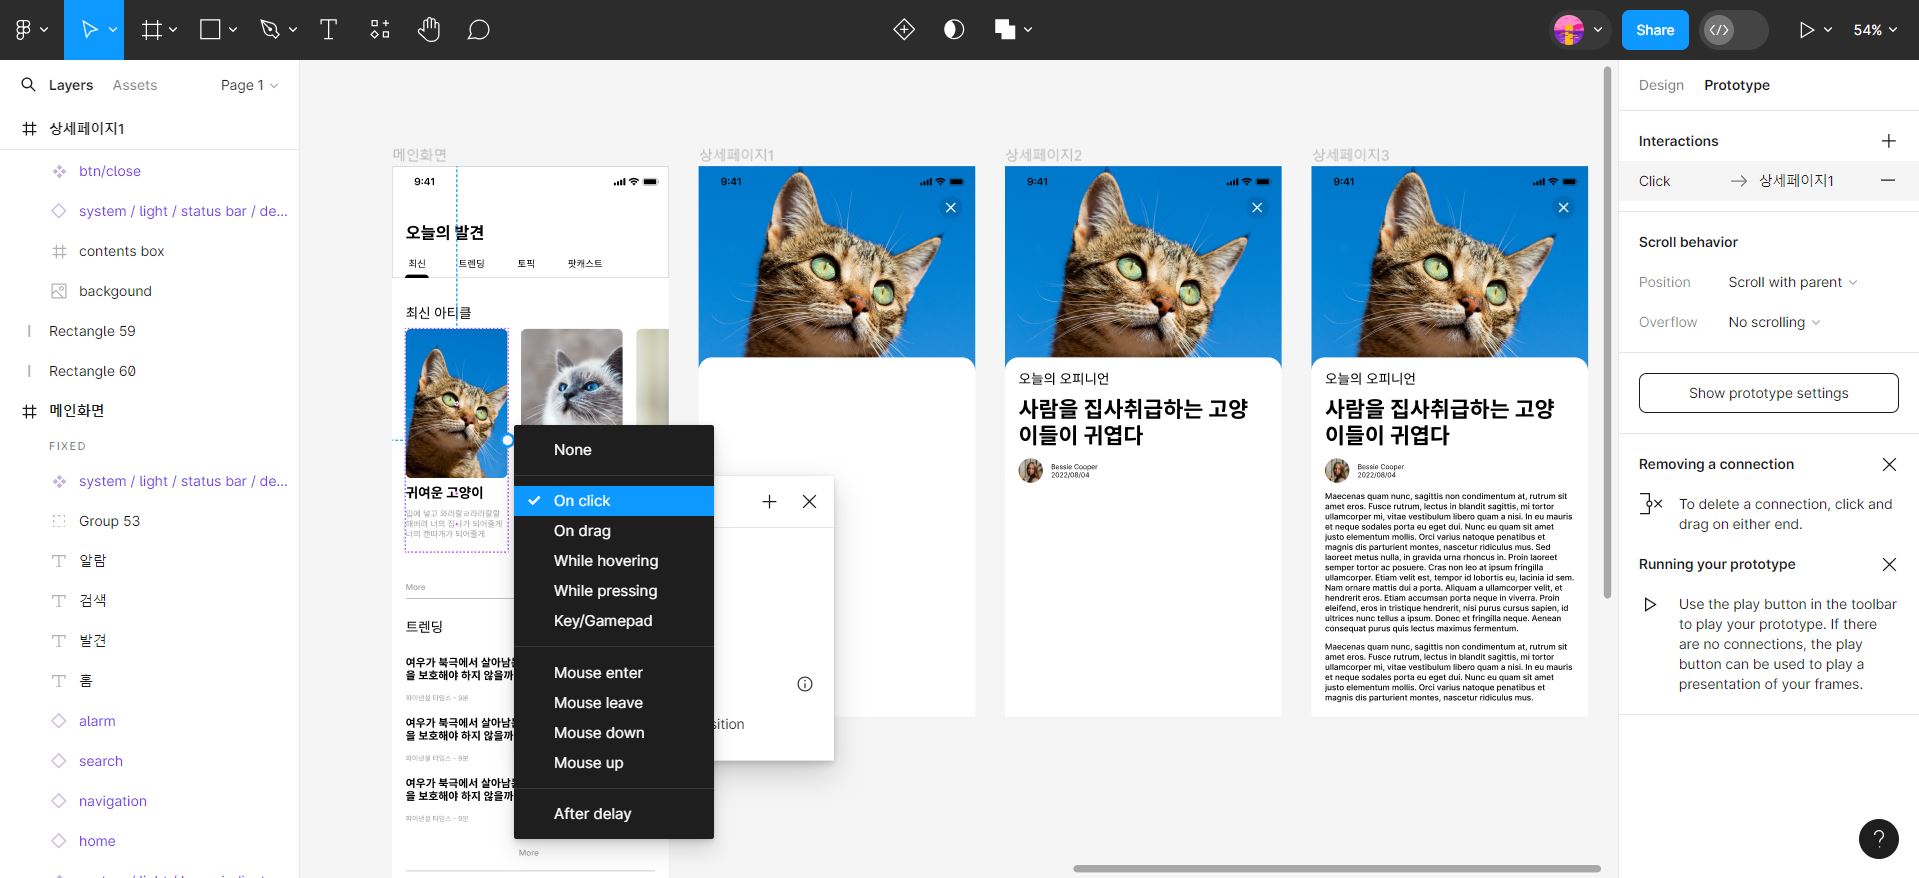
Task: Select the Hand tool
Action: [429, 30]
